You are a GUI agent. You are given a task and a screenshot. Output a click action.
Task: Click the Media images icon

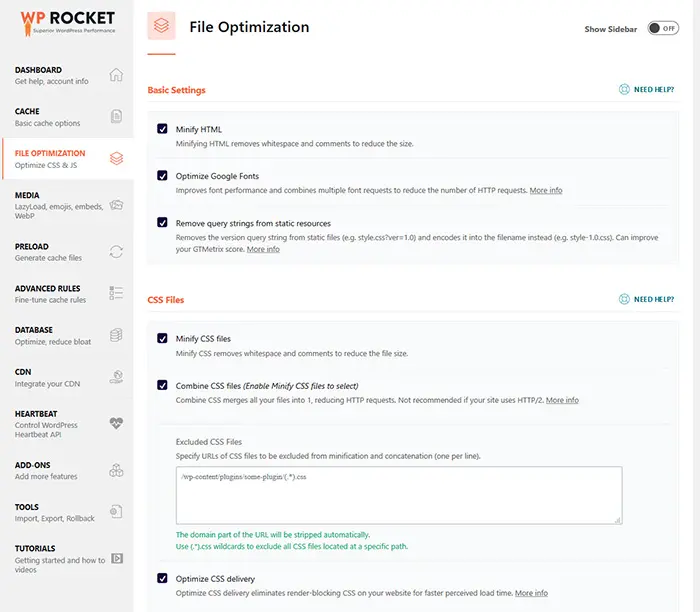click(116, 205)
